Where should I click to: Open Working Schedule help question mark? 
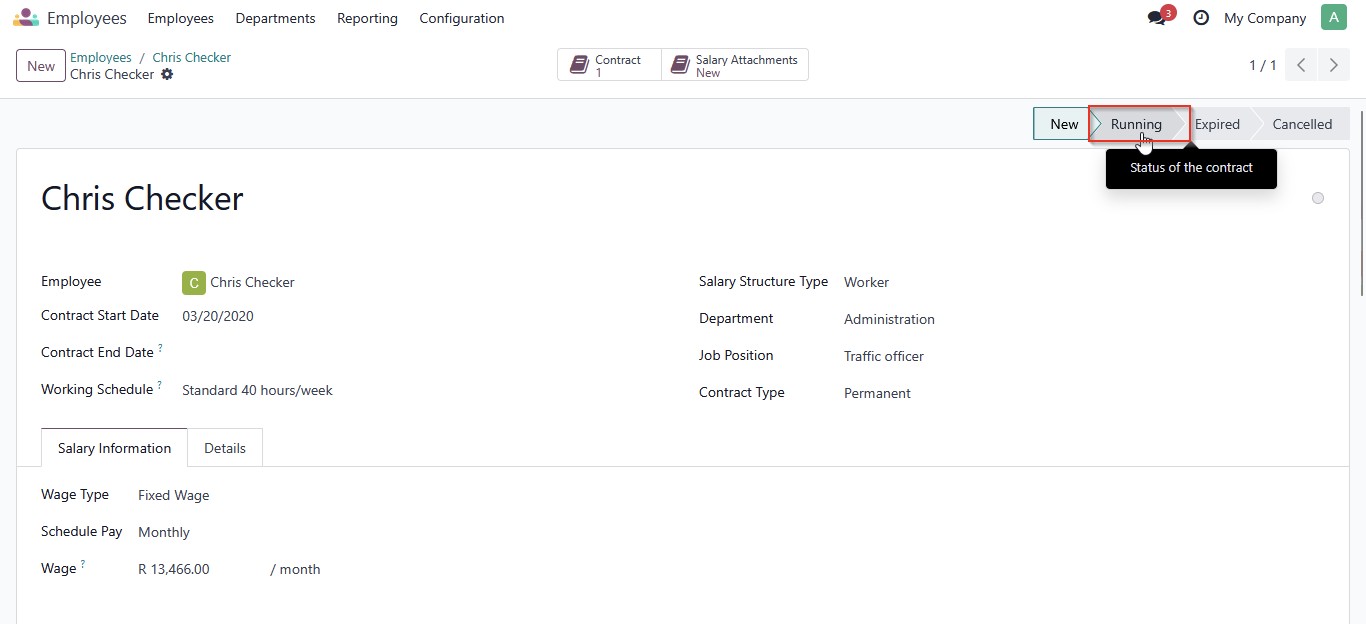coord(159,385)
